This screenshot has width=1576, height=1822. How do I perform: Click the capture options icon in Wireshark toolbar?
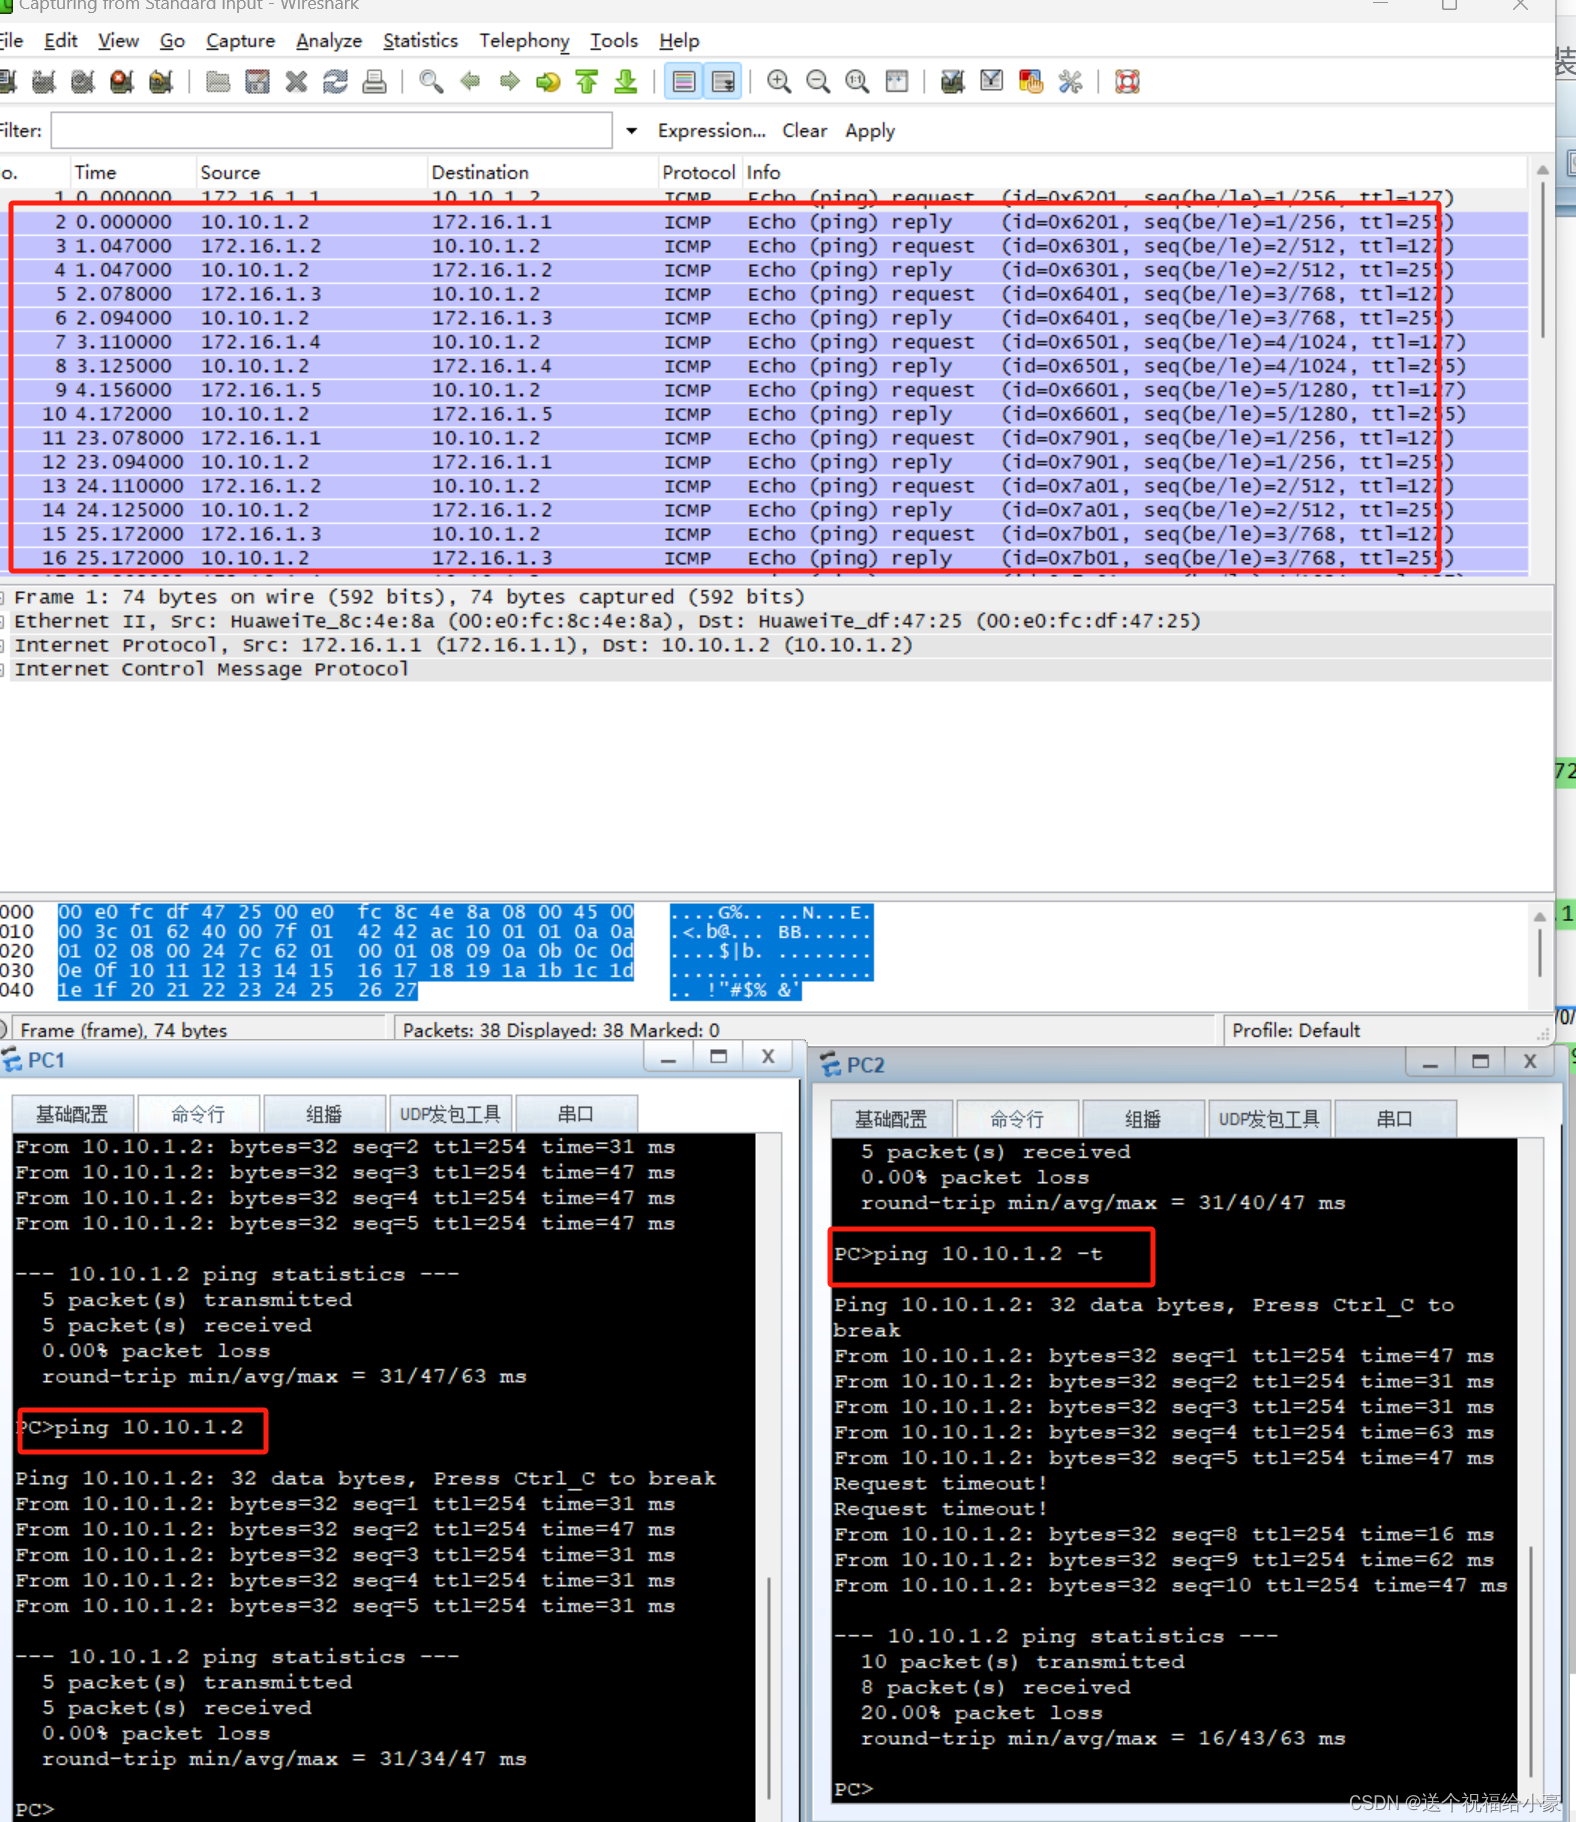[44, 82]
